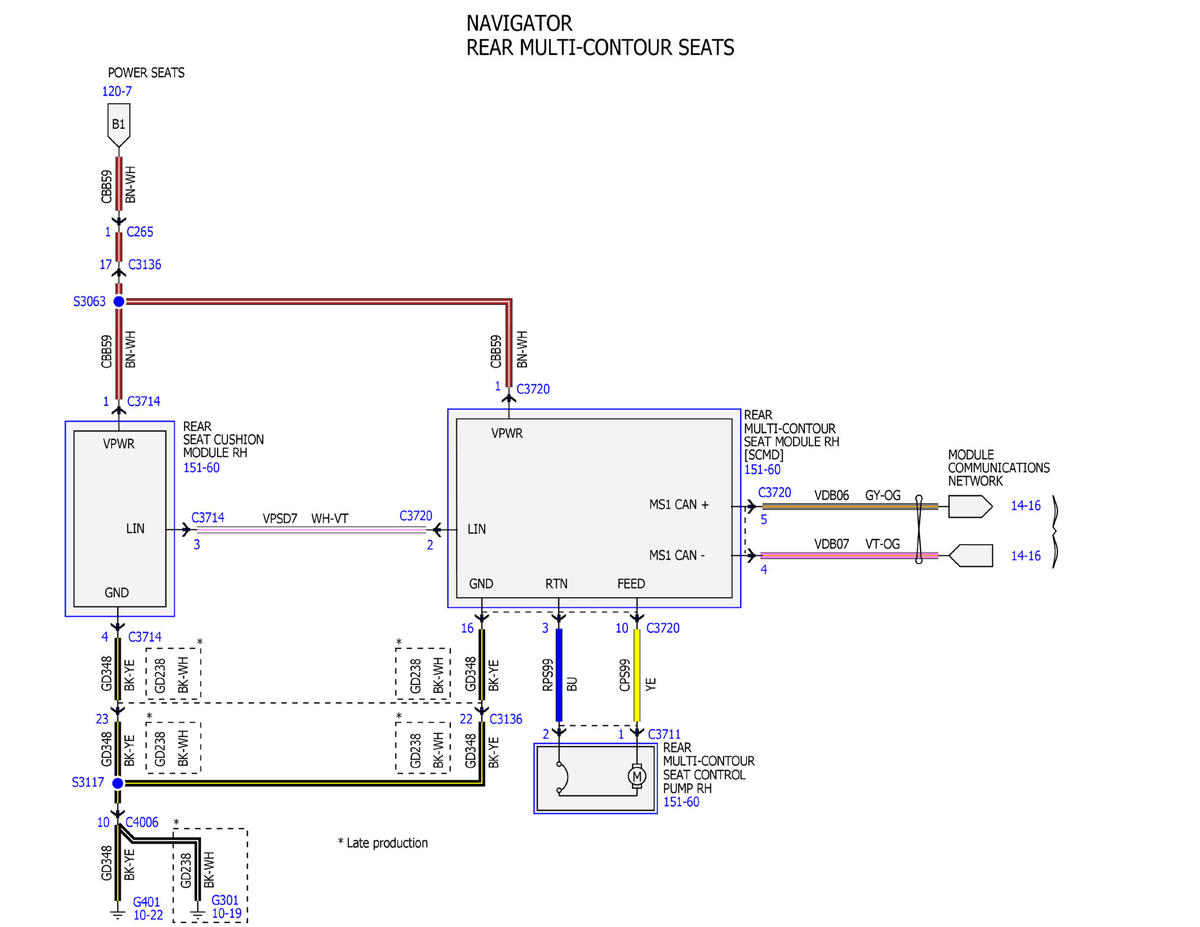1200x927 pixels.
Task: Click the LIN terminal in seat cushion module
Action: (135, 528)
